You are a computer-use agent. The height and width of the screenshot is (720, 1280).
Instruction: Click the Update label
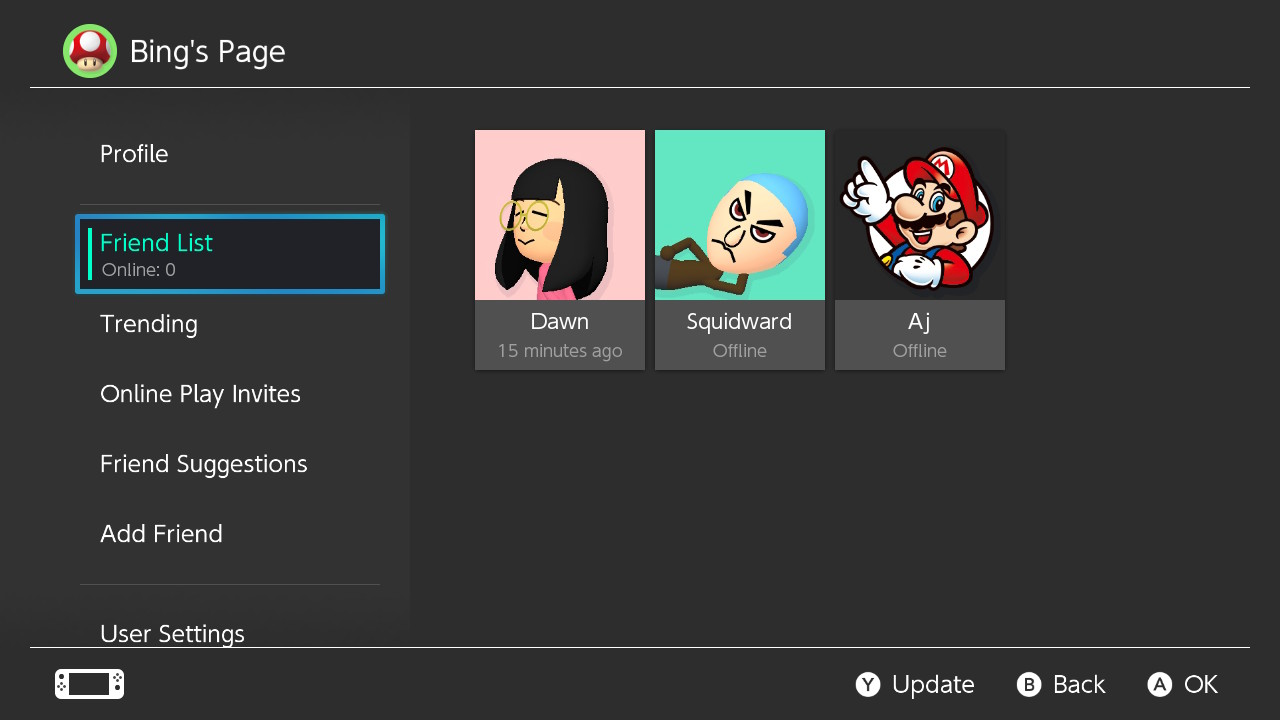933,684
